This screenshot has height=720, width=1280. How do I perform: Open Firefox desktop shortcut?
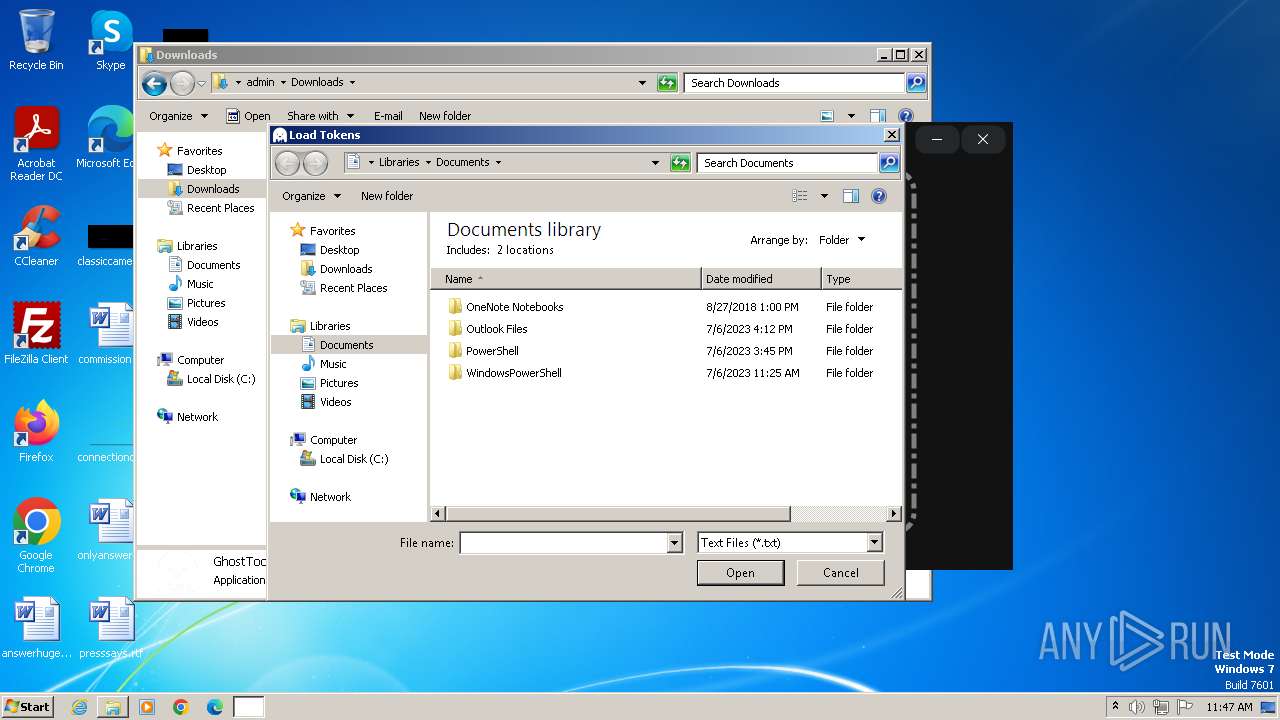[x=36, y=432]
